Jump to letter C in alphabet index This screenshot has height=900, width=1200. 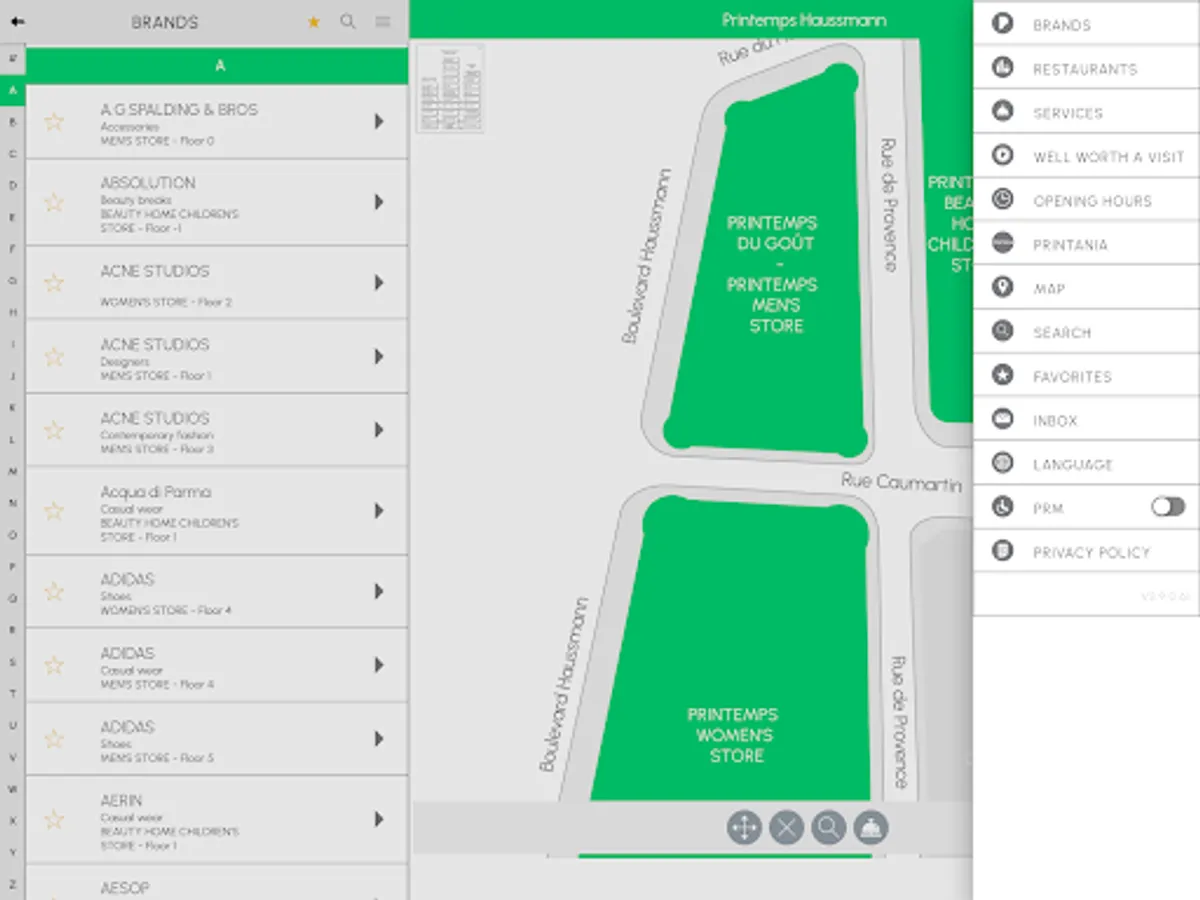[x=12, y=154]
